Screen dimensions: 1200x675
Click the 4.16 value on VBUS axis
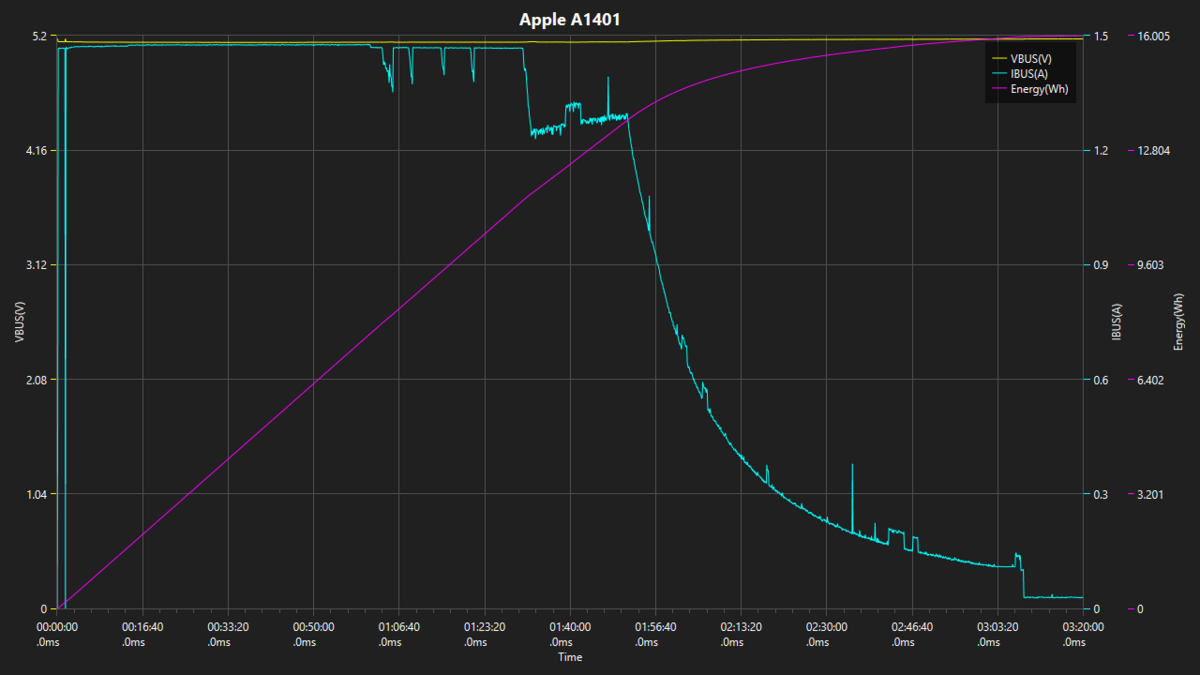[37, 150]
